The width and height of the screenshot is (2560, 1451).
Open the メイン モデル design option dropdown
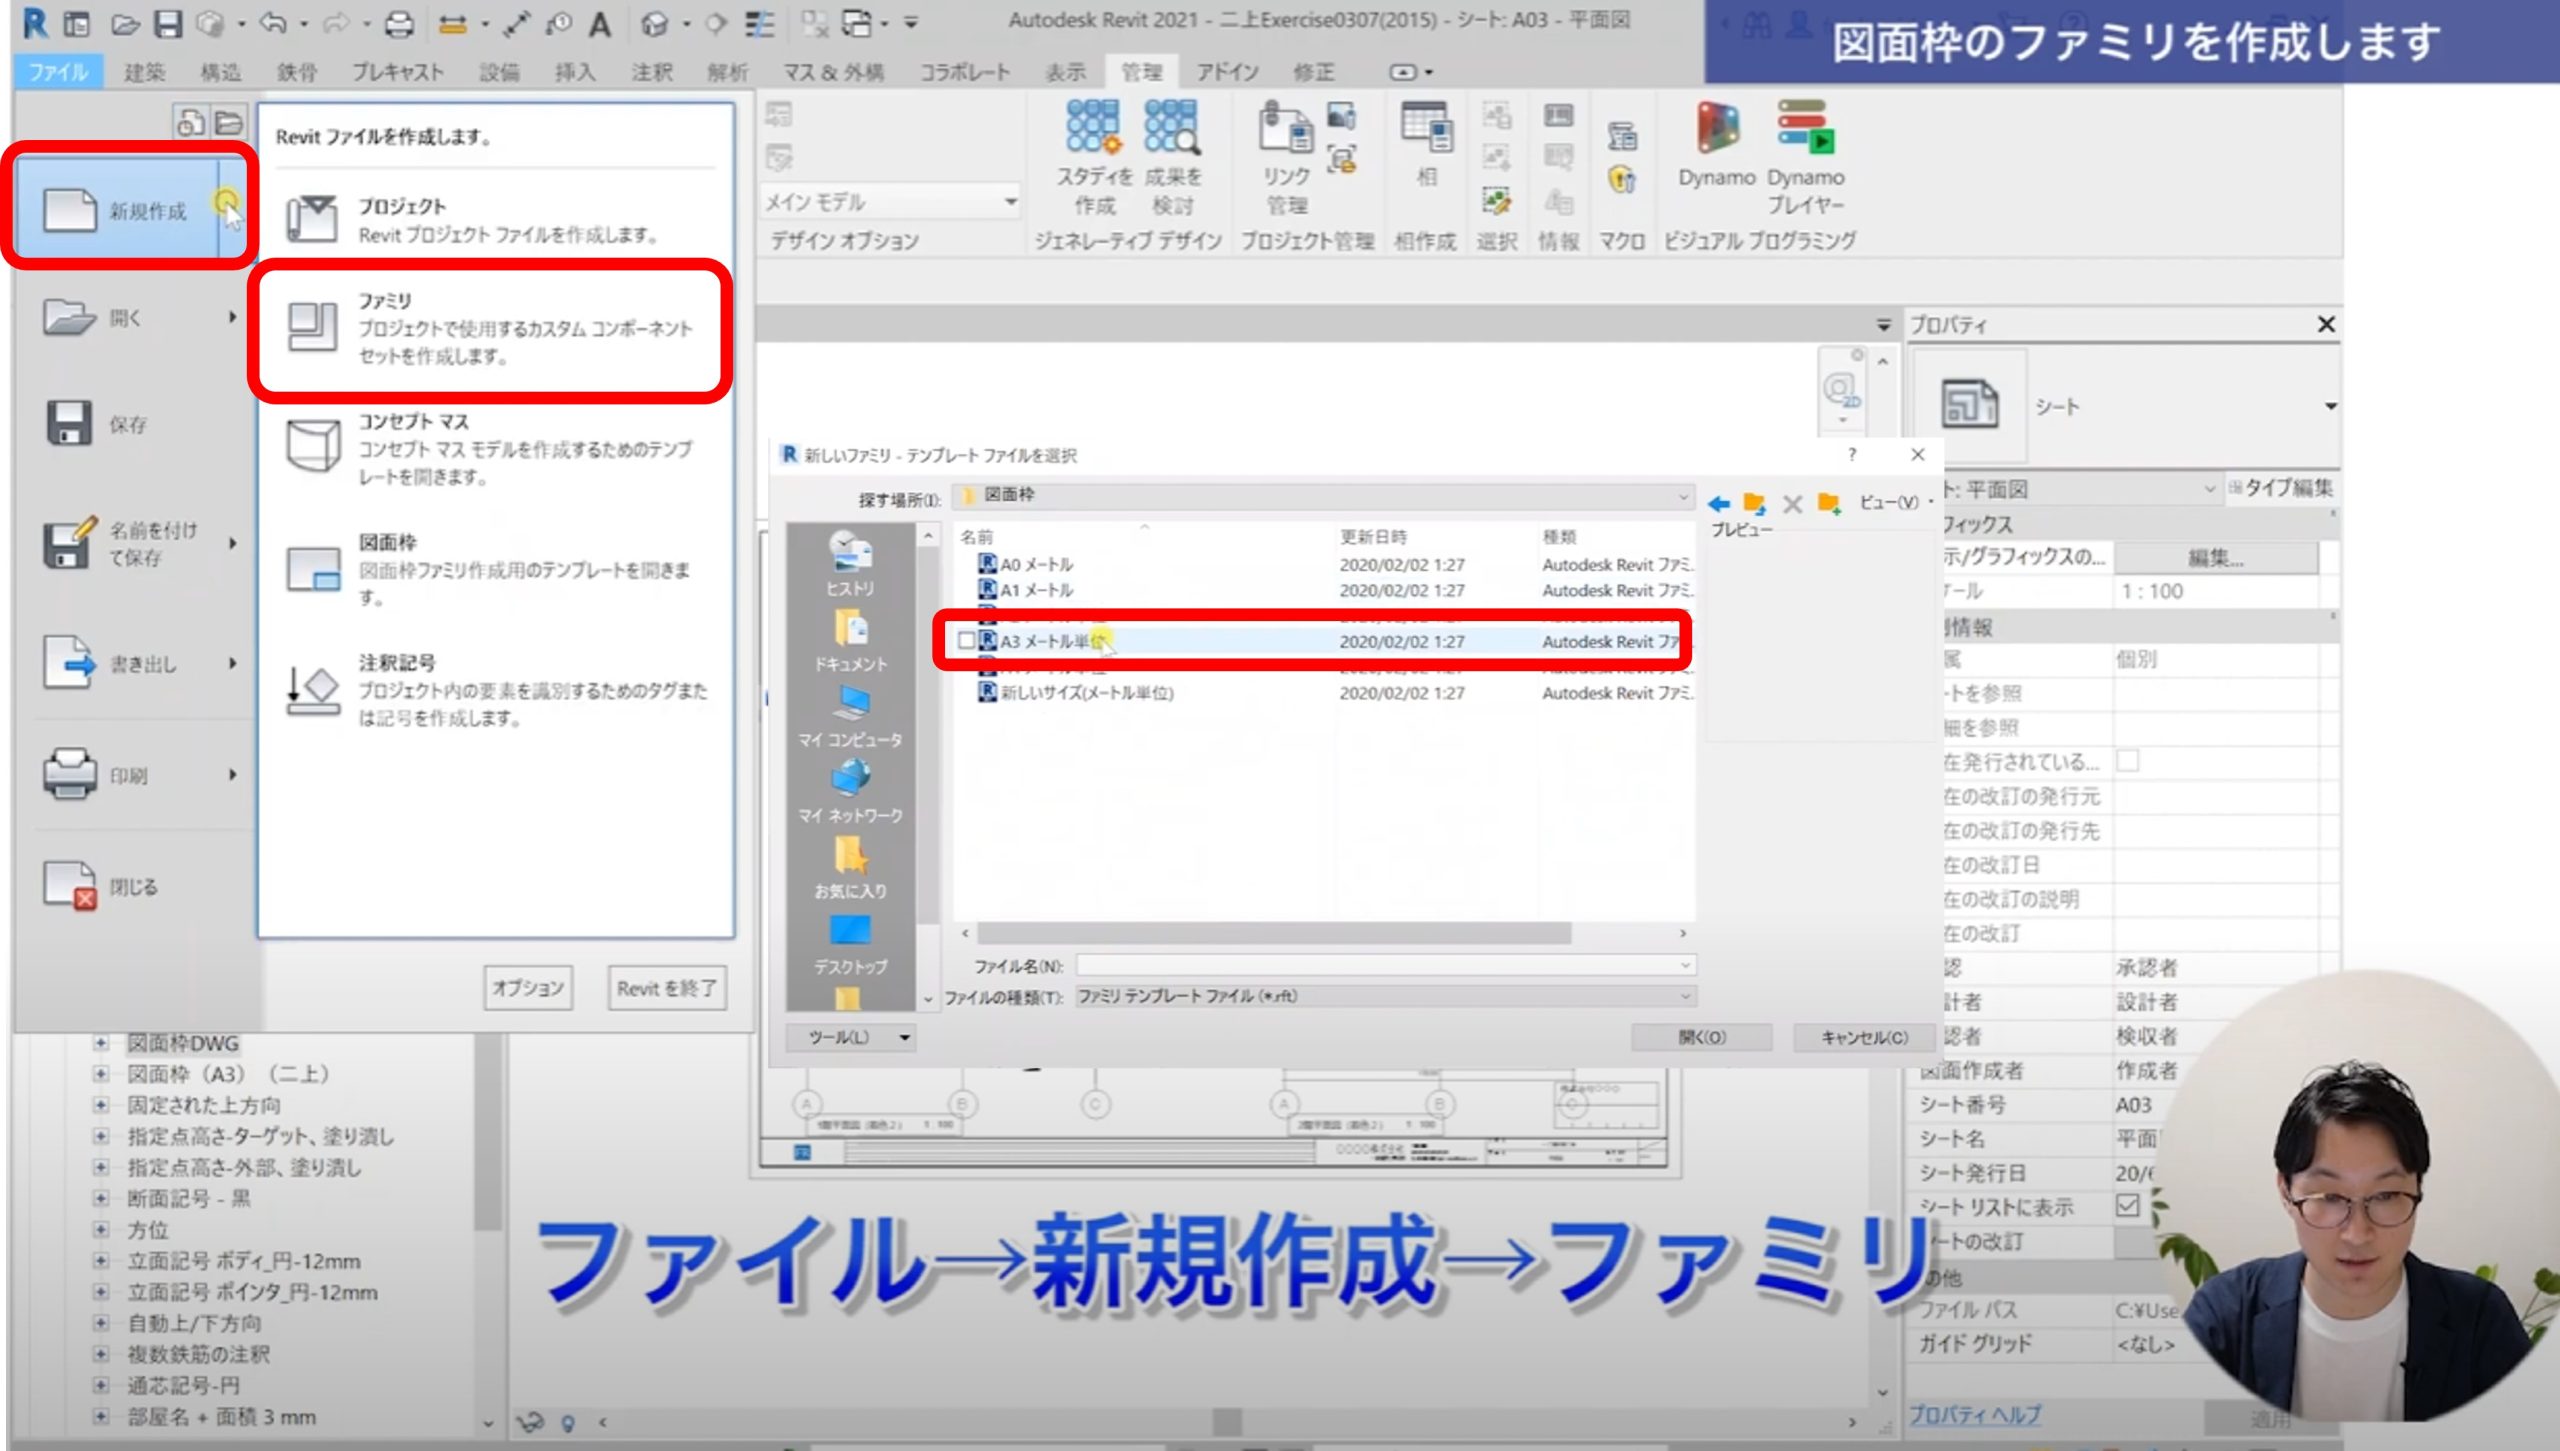[1010, 202]
